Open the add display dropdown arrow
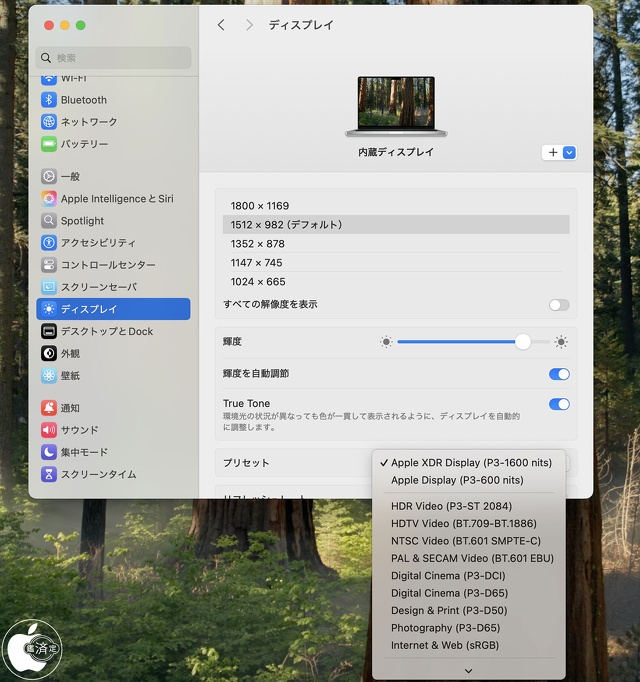The image size is (640, 682). pyautogui.click(x=569, y=153)
